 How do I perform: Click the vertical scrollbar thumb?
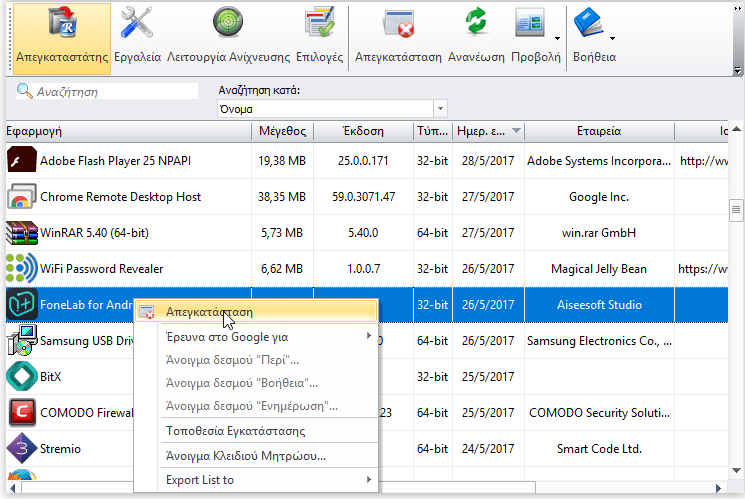[x=736, y=210]
